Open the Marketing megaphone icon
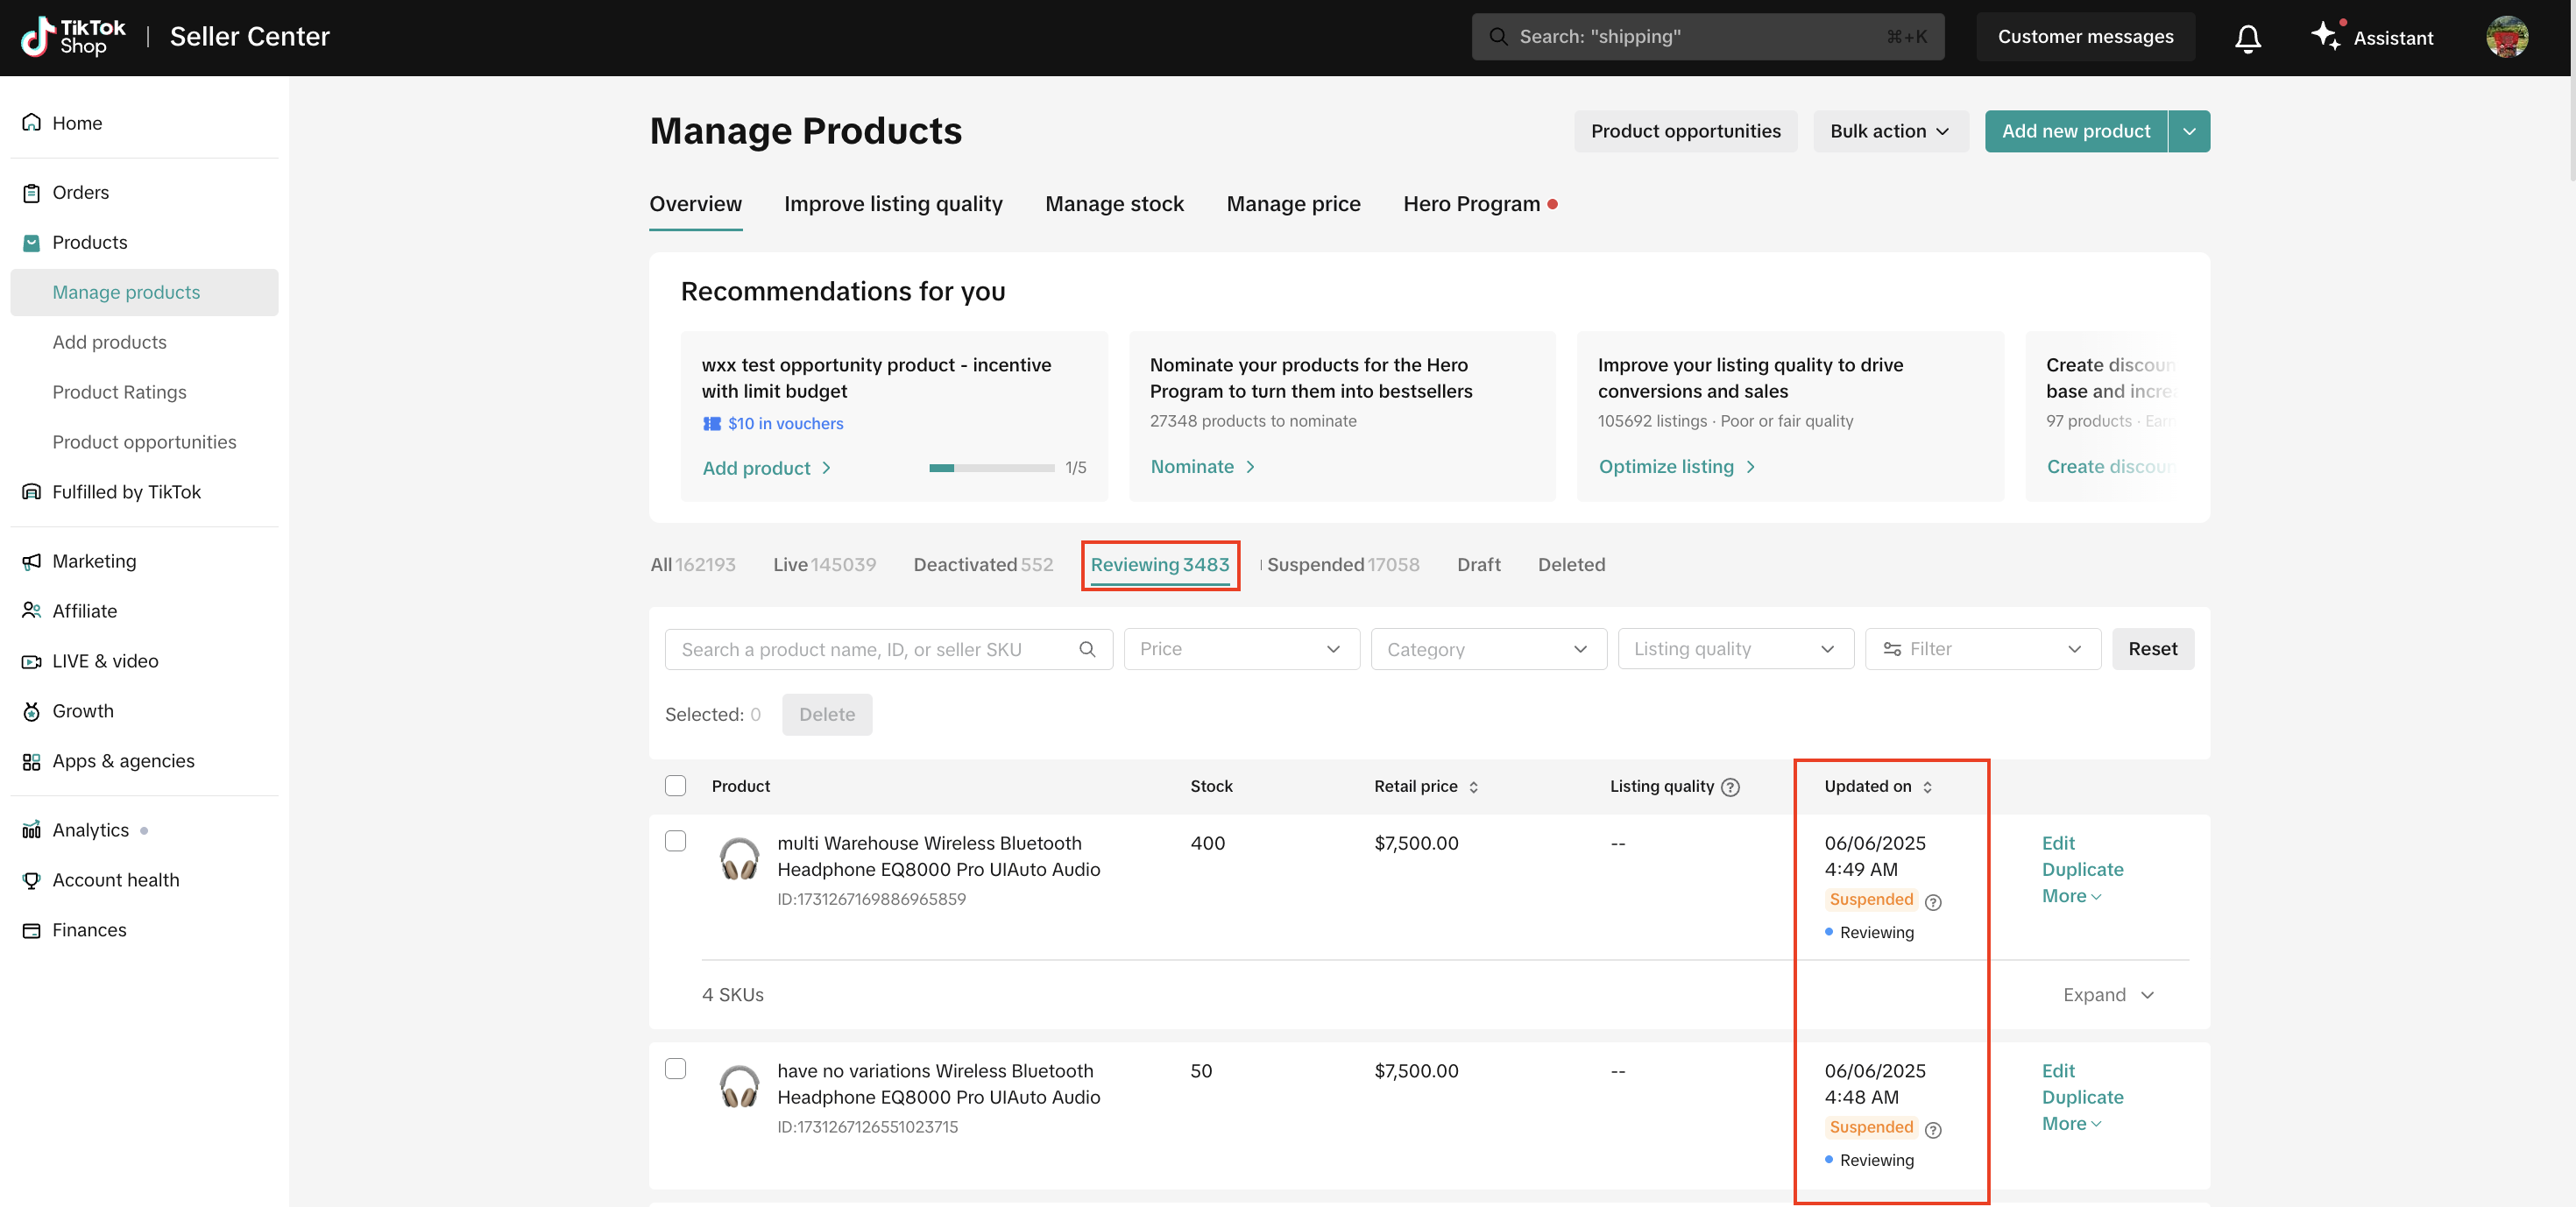 pos(32,561)
